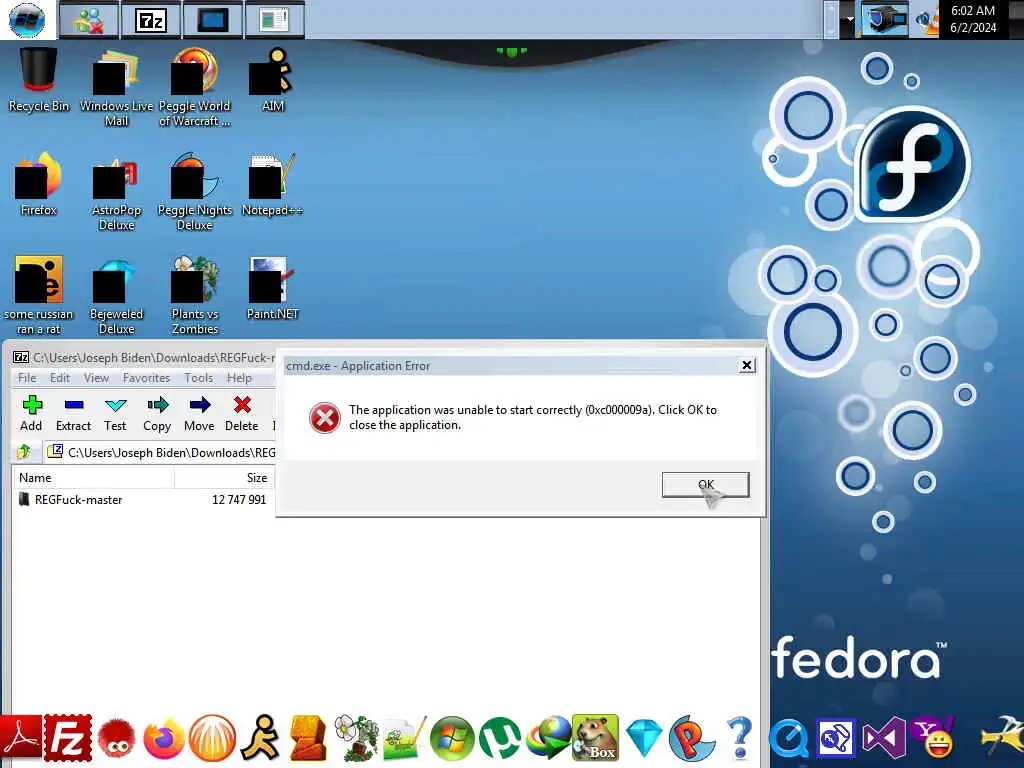Launch Visual Studio from the dock

click(884, 739)
